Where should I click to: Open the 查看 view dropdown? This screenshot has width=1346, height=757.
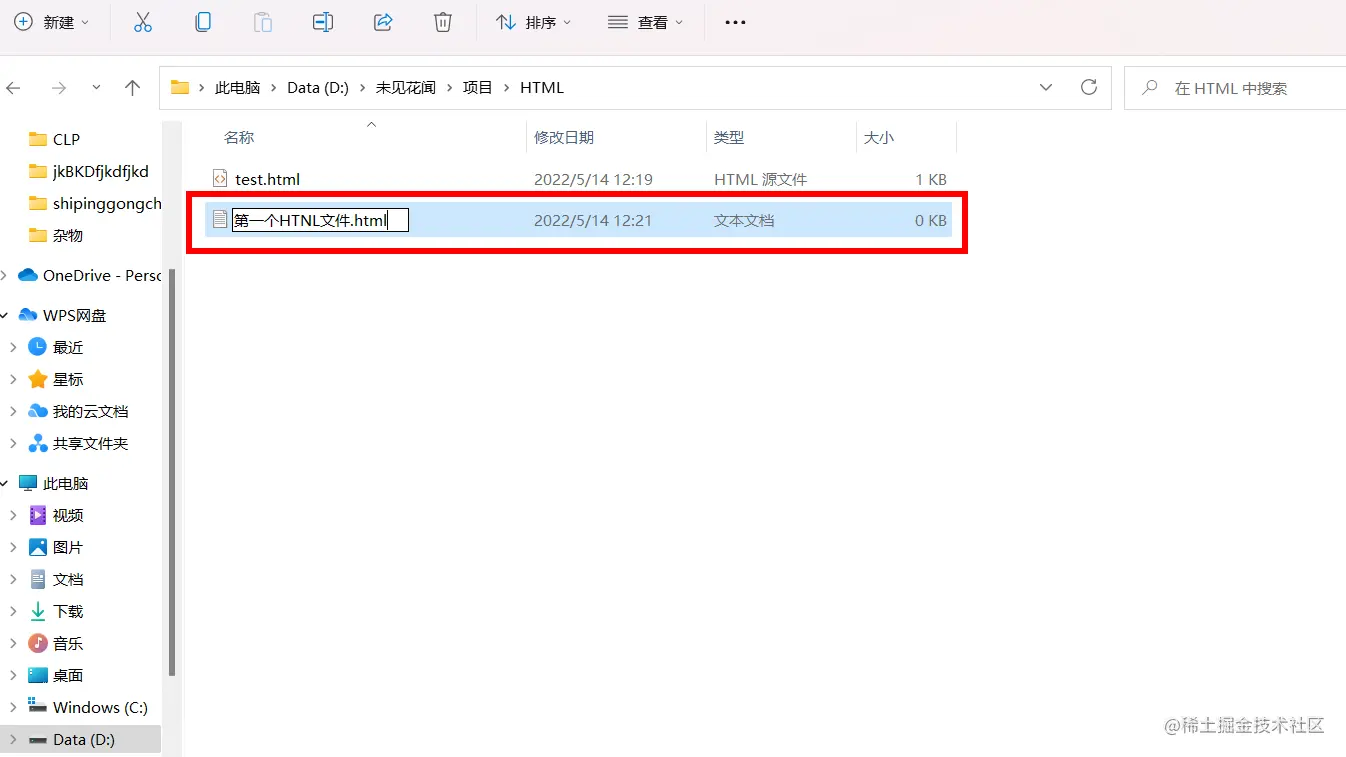pos(646,22)
